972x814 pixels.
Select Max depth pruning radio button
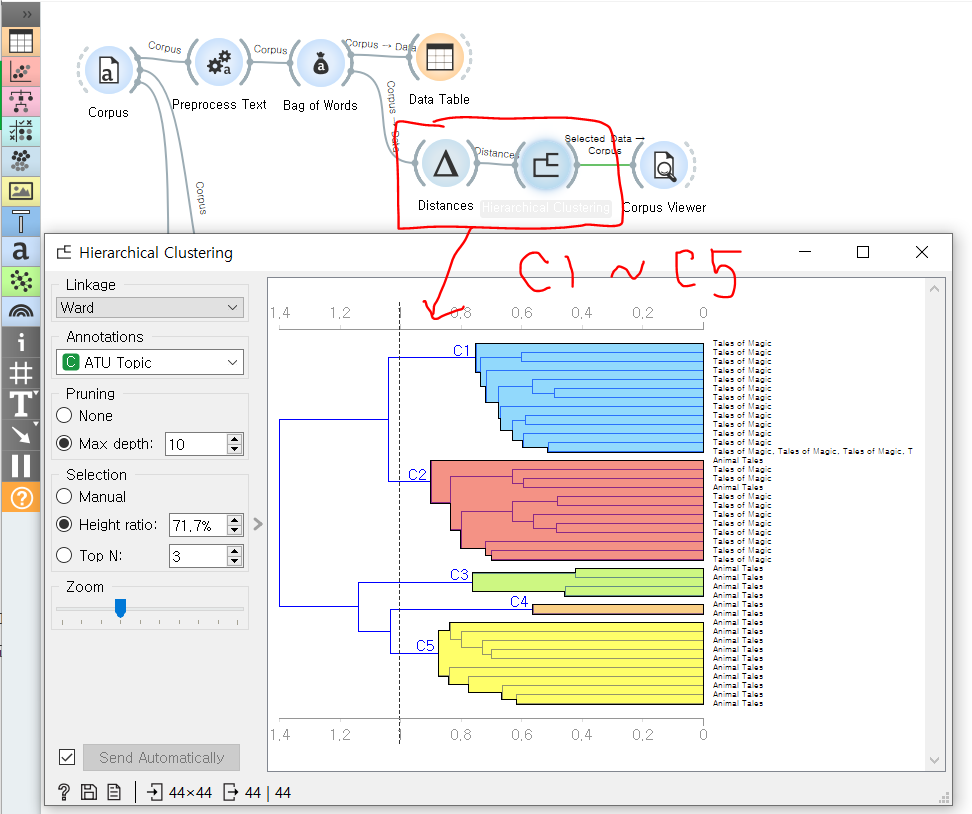tap(64, 443)
